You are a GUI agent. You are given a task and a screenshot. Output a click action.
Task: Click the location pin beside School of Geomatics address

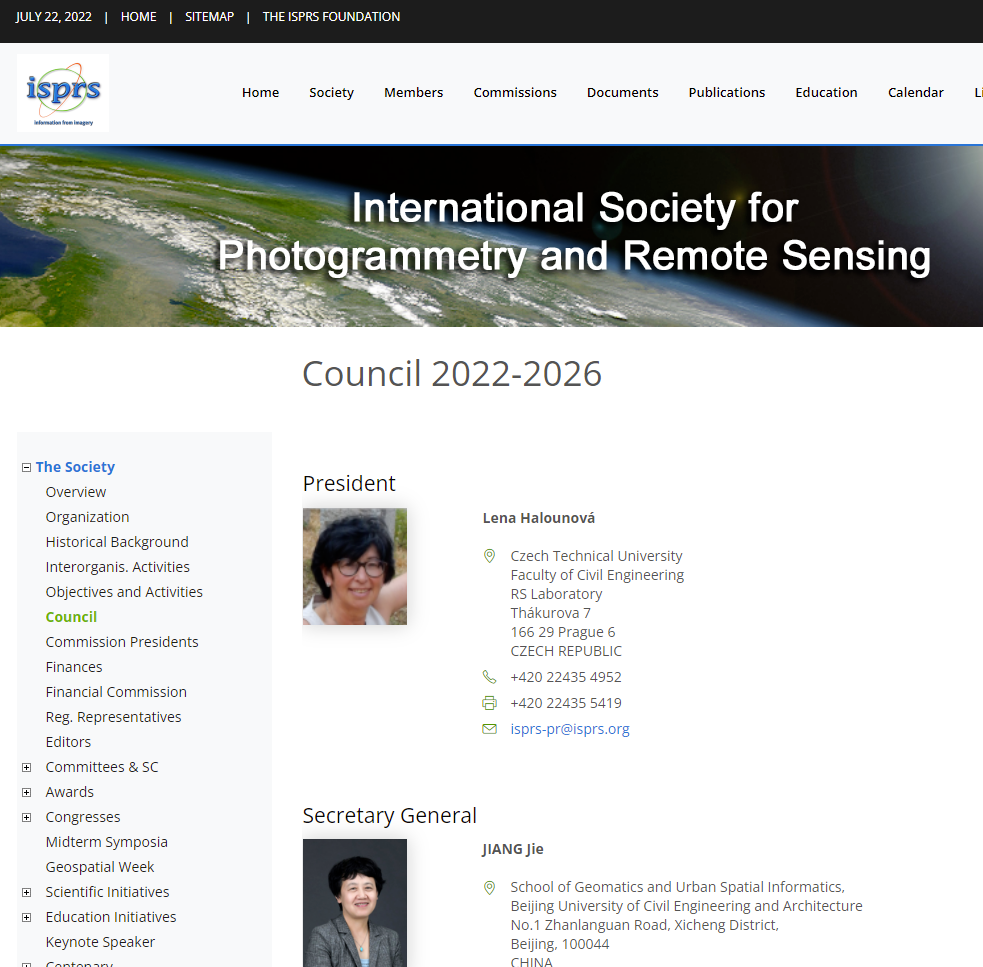(490, 887)
